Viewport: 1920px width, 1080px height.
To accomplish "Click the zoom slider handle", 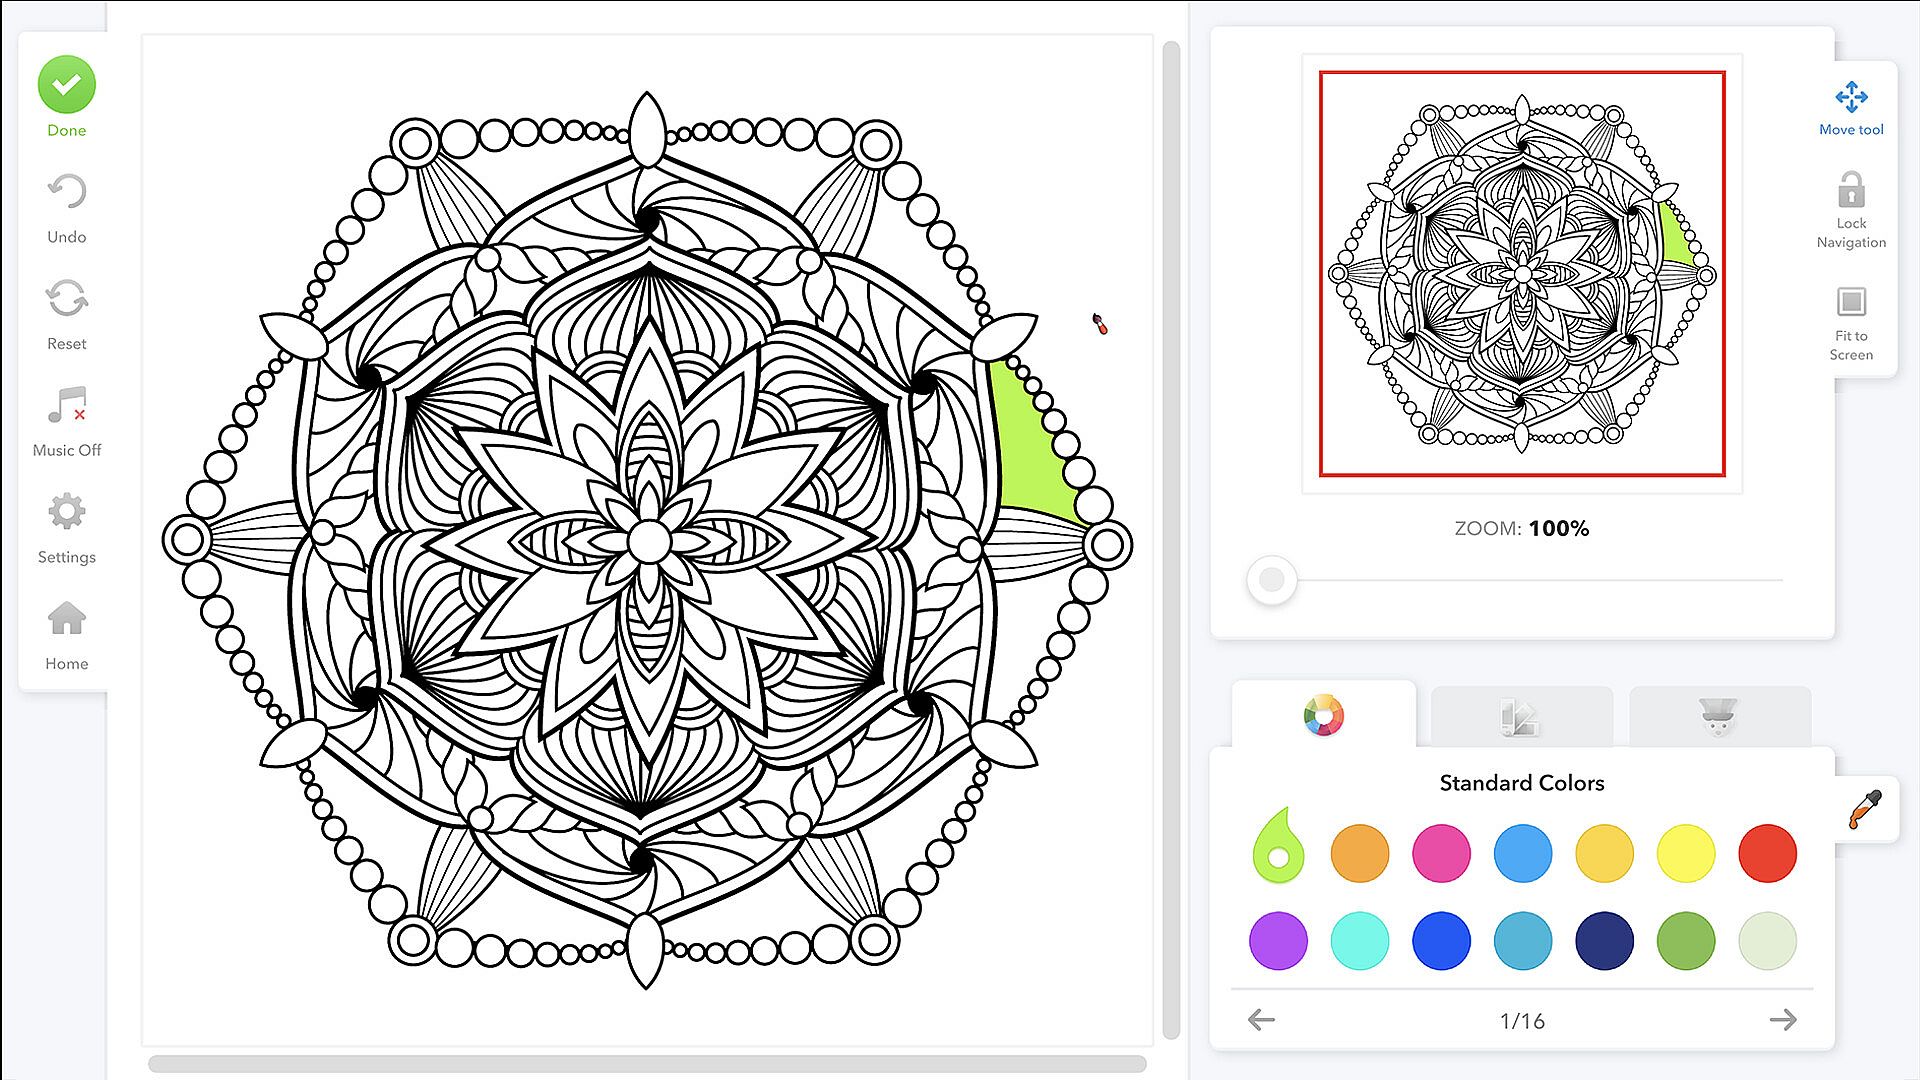I will coord(1272,580).
